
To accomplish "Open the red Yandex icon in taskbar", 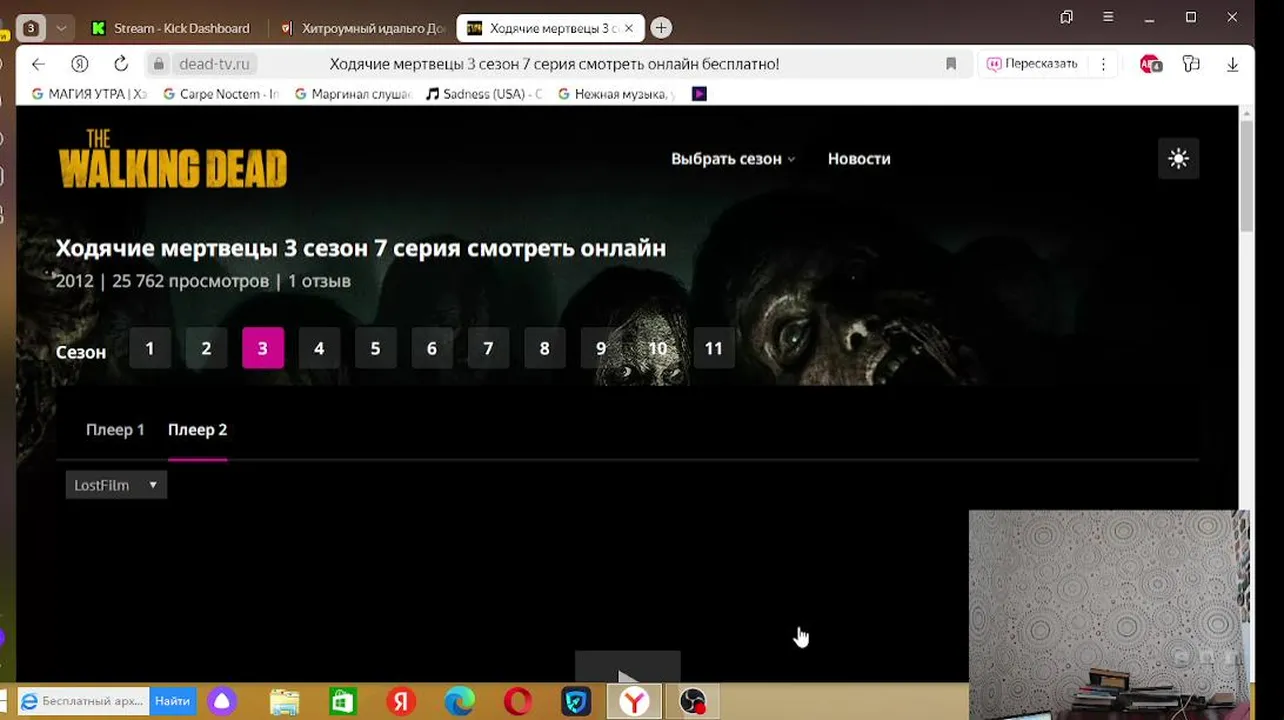I will 401,702.
